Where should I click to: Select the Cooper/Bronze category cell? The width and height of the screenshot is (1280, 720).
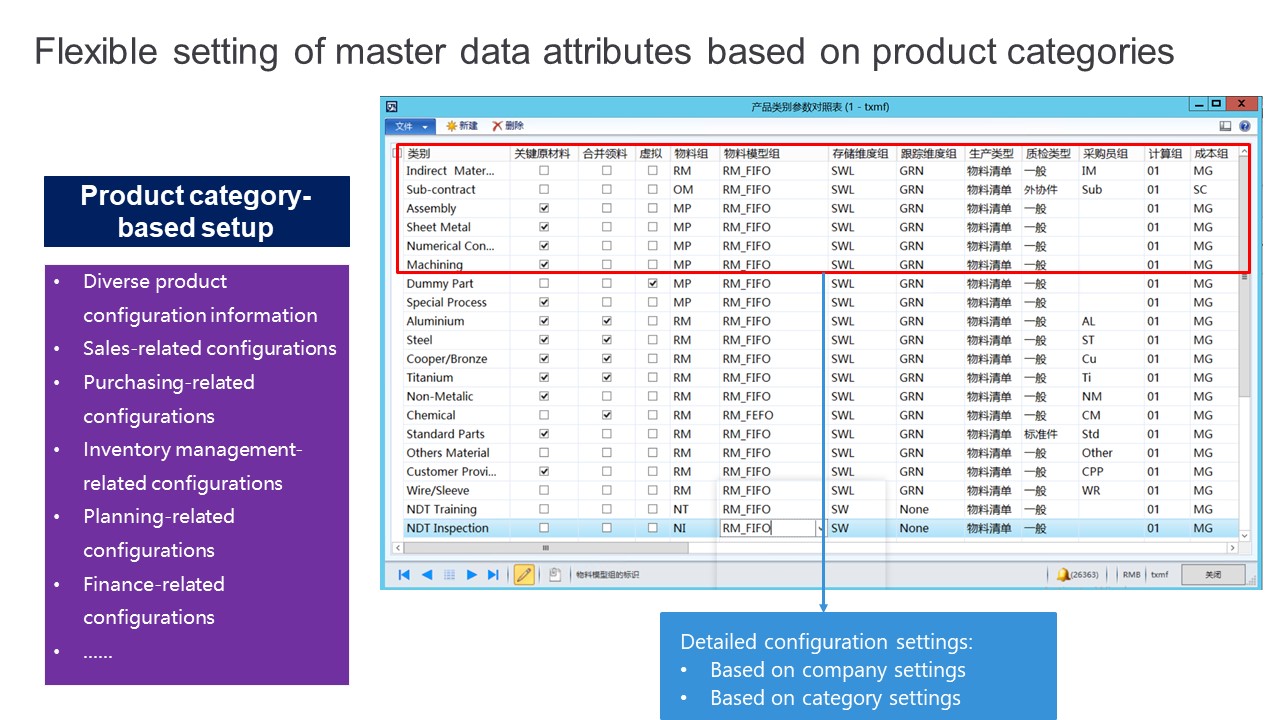coord(457,358)
